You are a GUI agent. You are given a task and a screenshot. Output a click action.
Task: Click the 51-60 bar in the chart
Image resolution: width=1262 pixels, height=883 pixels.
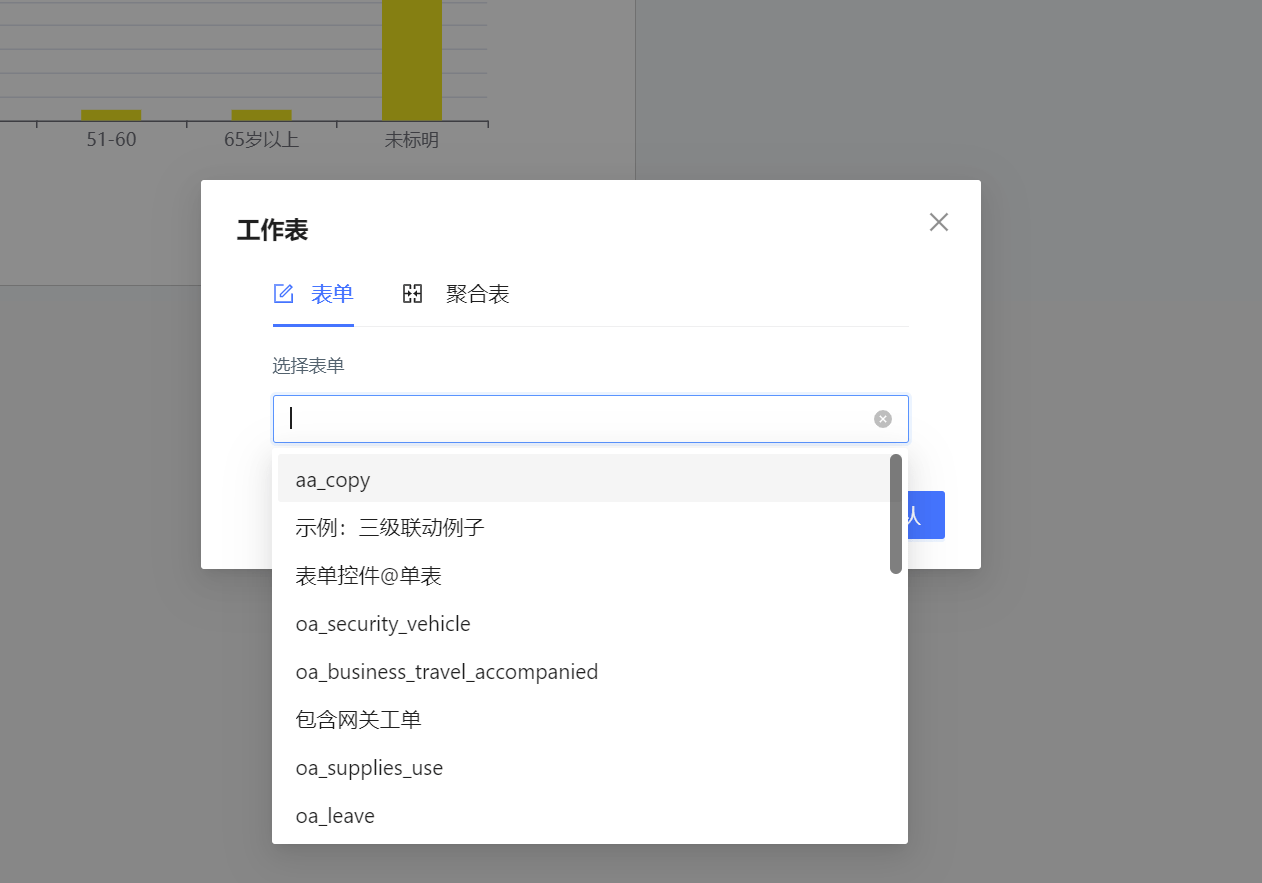(111, 115)
